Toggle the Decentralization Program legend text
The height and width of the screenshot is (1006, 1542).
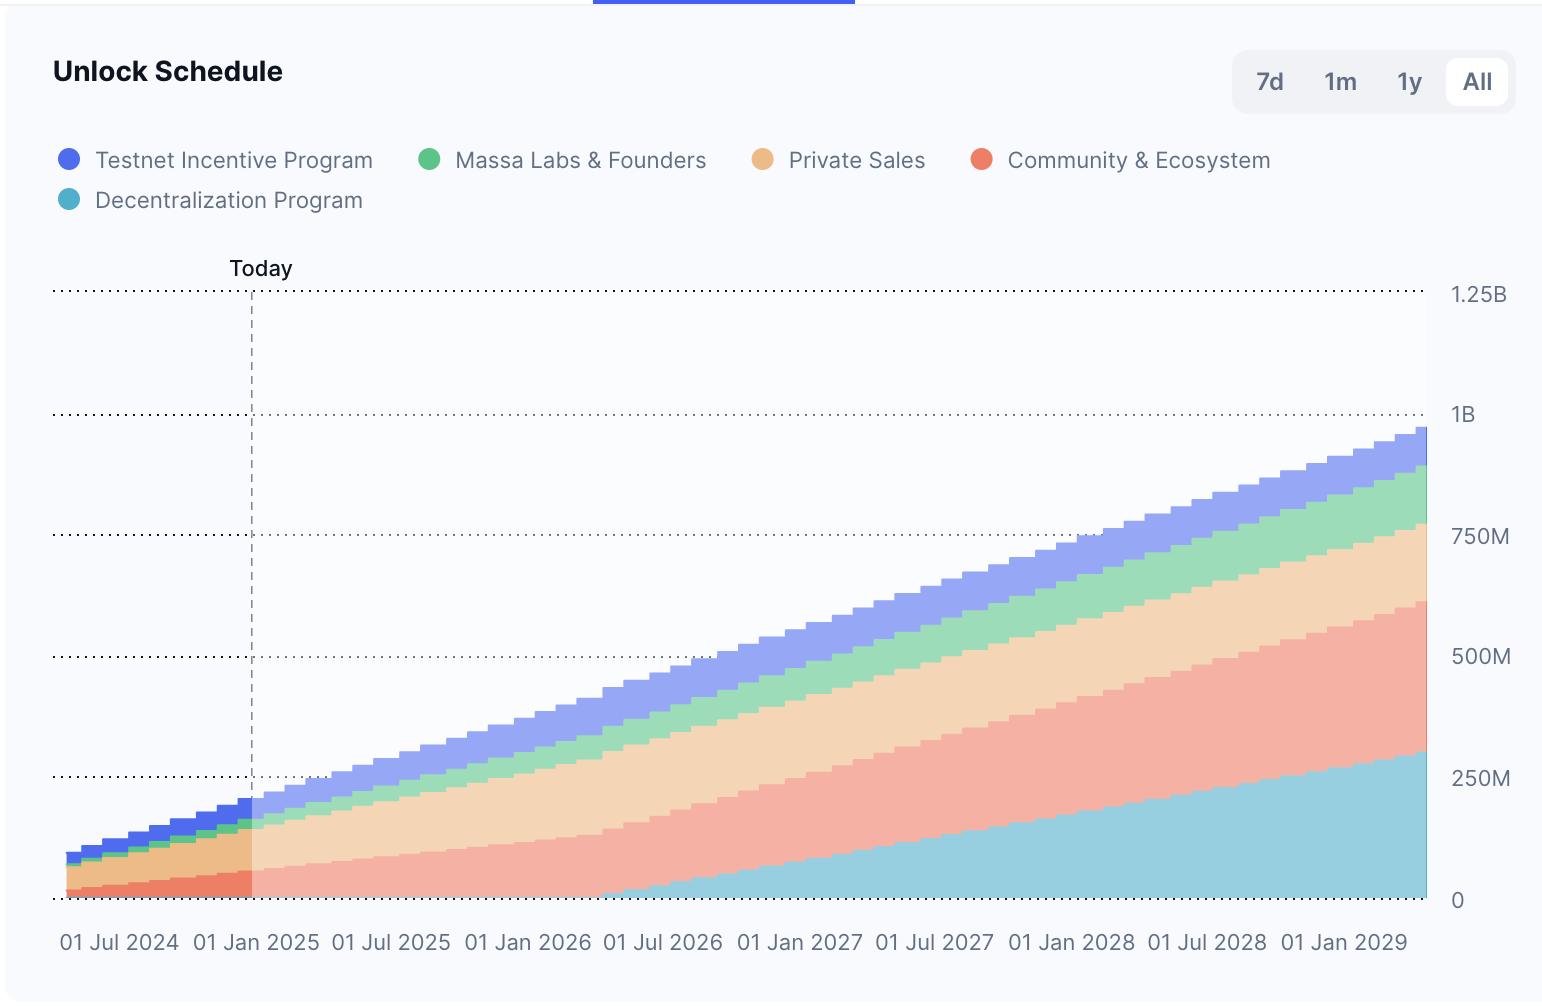[228, 200]
